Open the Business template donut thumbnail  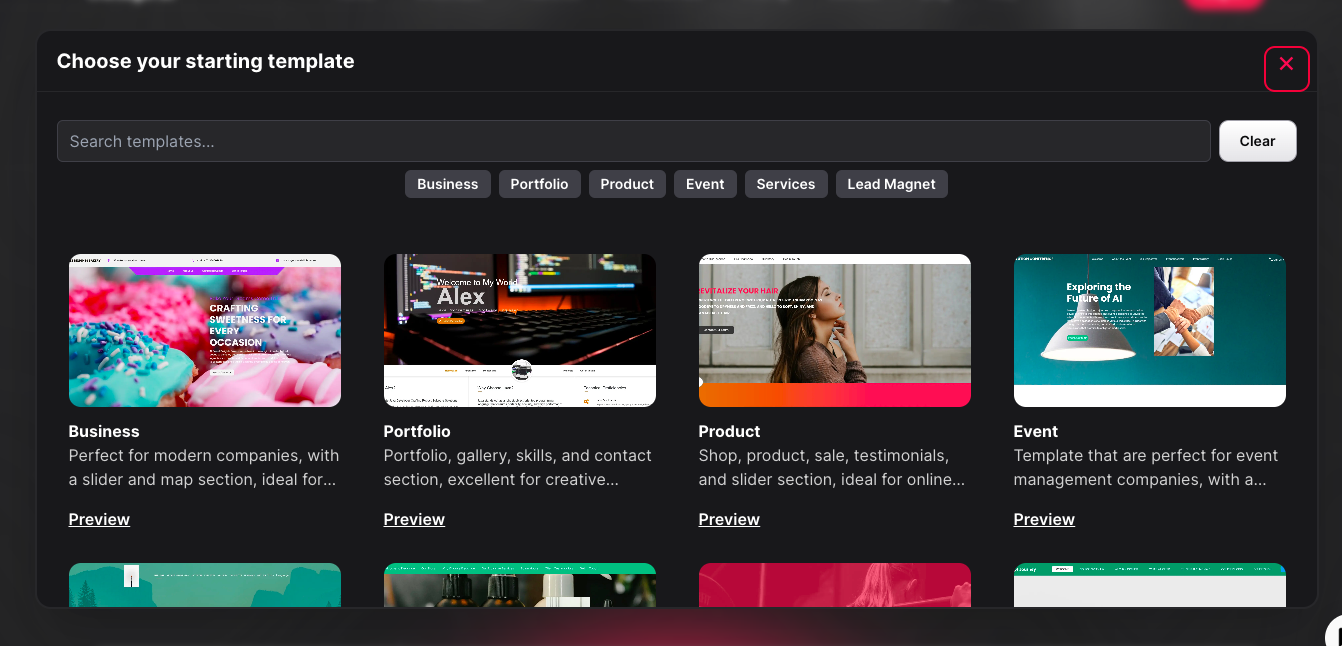[205, 330]
